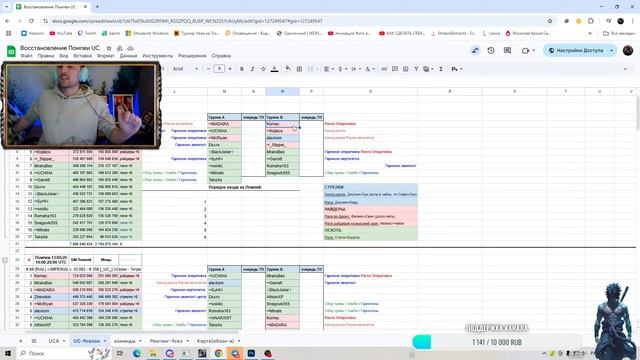The width and height of the screenshot is (640, 360).
Task: Open the Google account avatar
Action: coord(628,50)
